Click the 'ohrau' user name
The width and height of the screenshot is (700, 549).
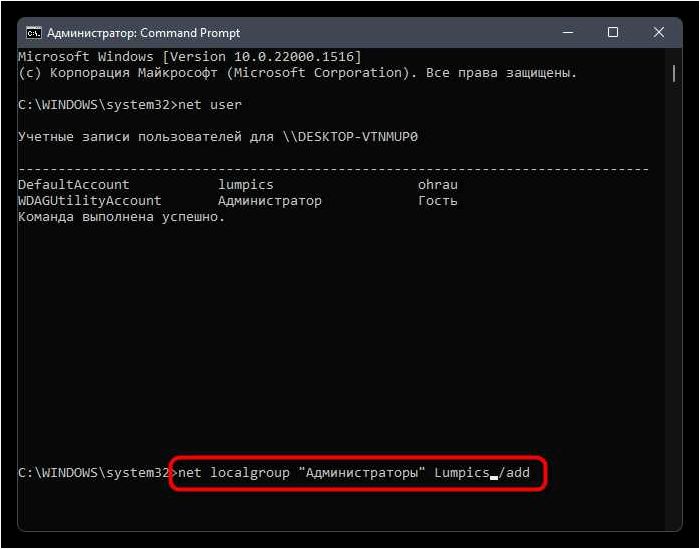pyautogui.click(x=438, y=184)
